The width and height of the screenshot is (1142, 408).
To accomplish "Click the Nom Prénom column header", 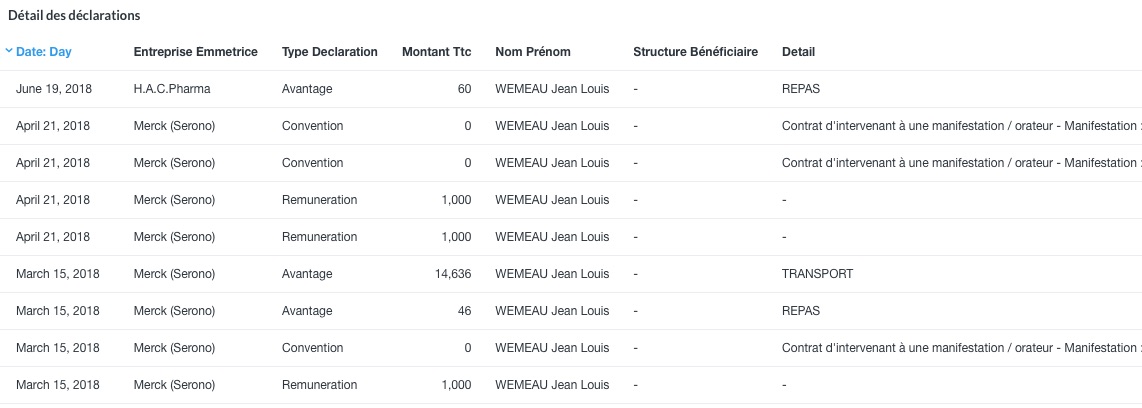I will (x=533, y=52).
